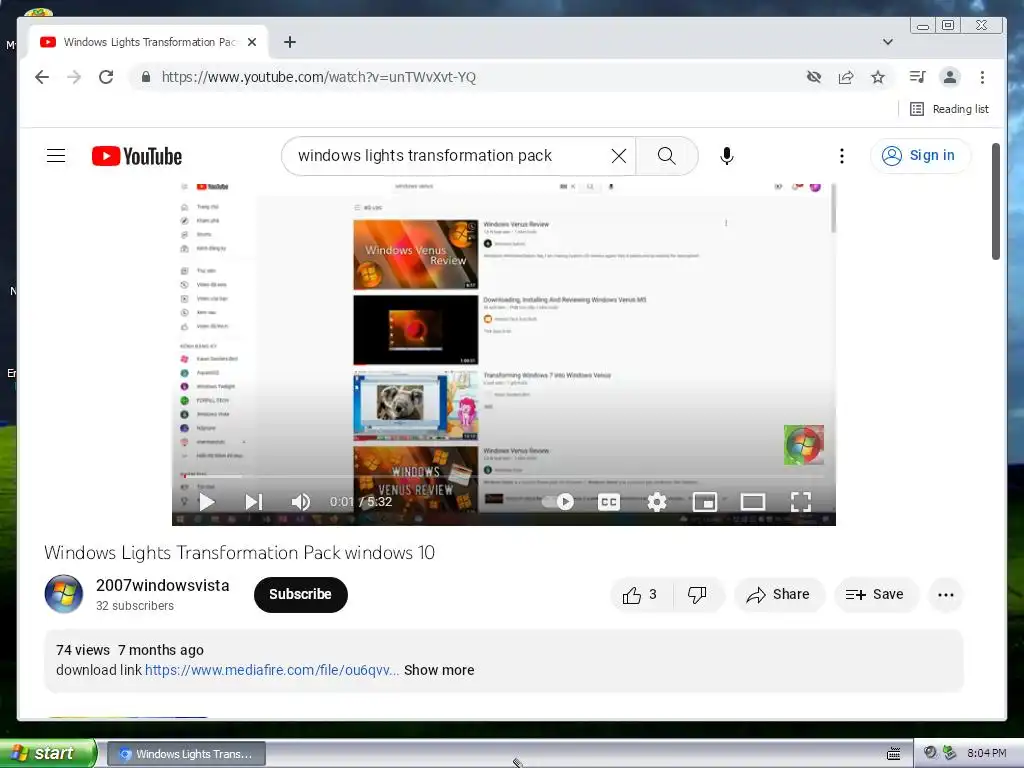Toggle the autoplay switch
This screenshot has width=1024, height=768.
coord(558,502)
